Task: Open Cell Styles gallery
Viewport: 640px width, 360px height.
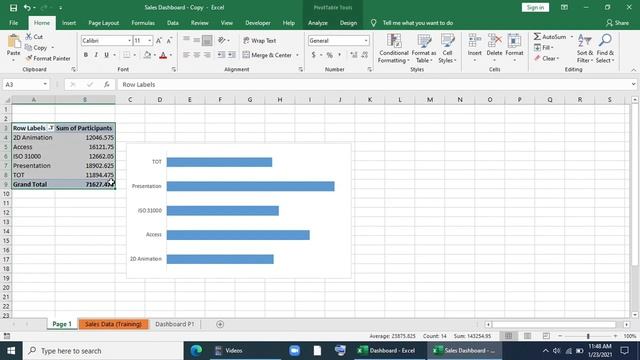Action: [447, 49]
